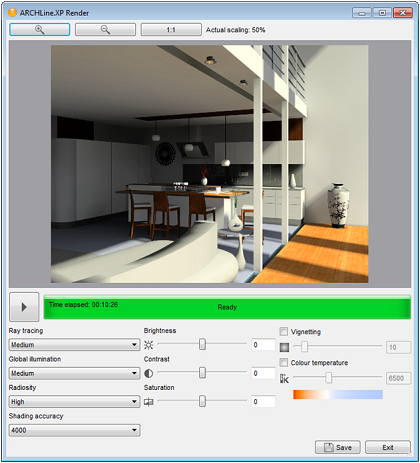The height and width of the screenshot is (463, 420).
Task: Click the colour temperature Kelvin icon
Action: [x=284, y=378]
